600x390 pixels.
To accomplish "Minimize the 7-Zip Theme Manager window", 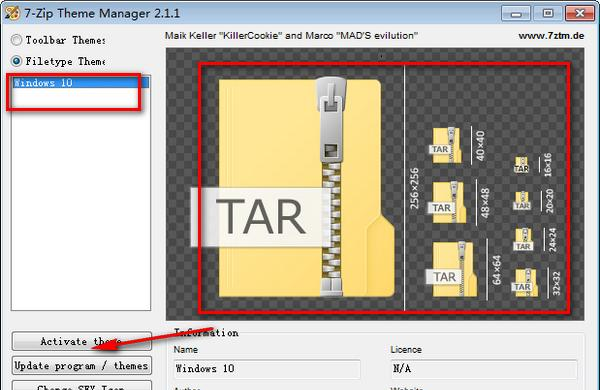I will 516,14.
